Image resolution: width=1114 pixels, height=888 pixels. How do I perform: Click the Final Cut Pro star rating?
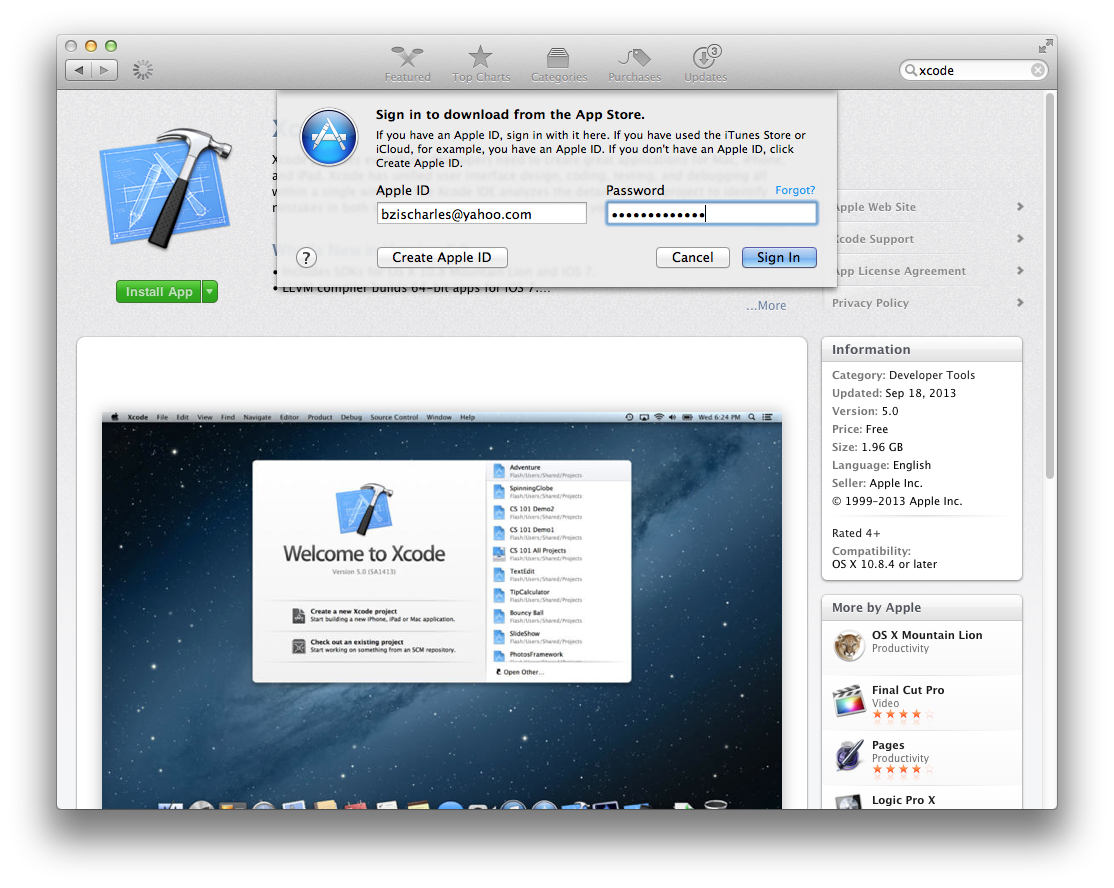903,715
